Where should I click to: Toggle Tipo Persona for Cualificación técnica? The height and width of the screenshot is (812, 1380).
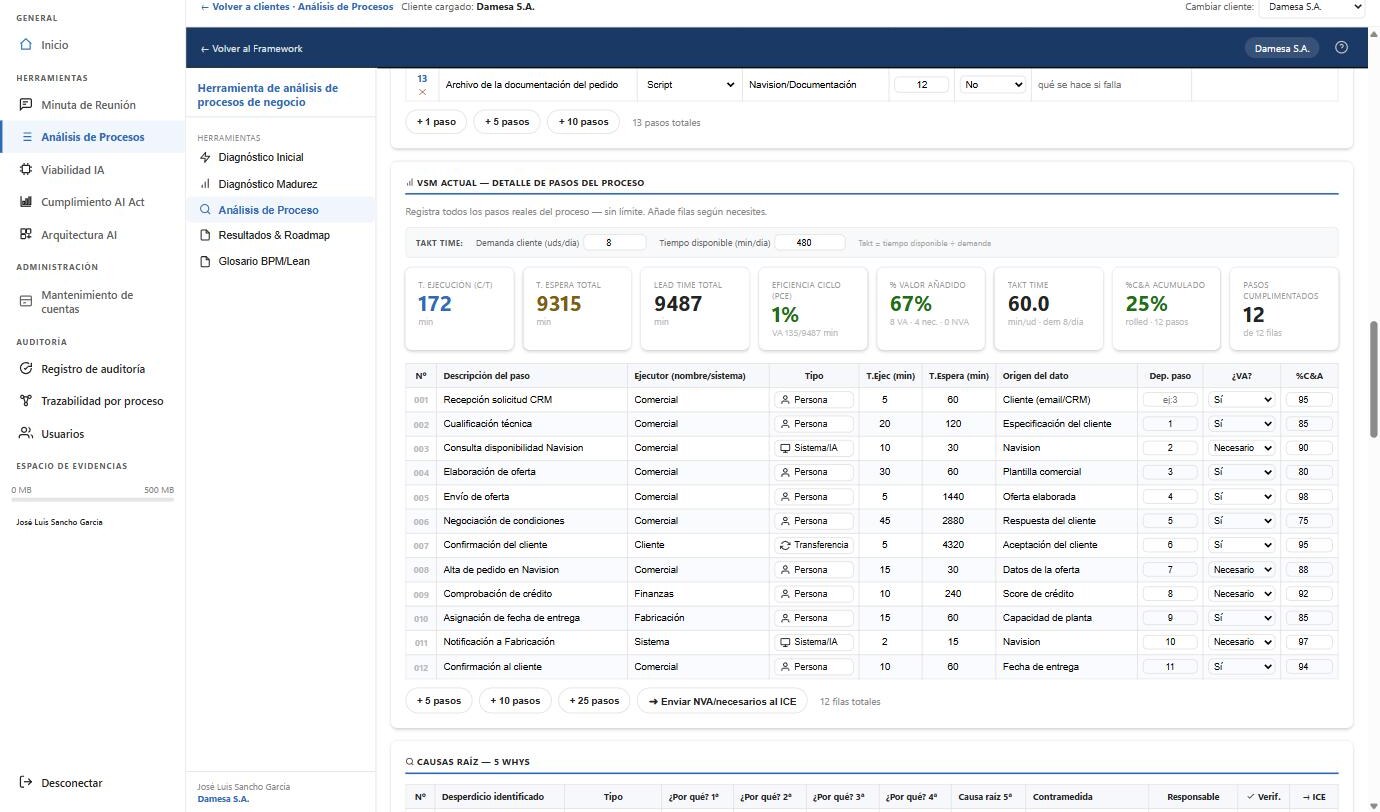[x=814, y=424]
